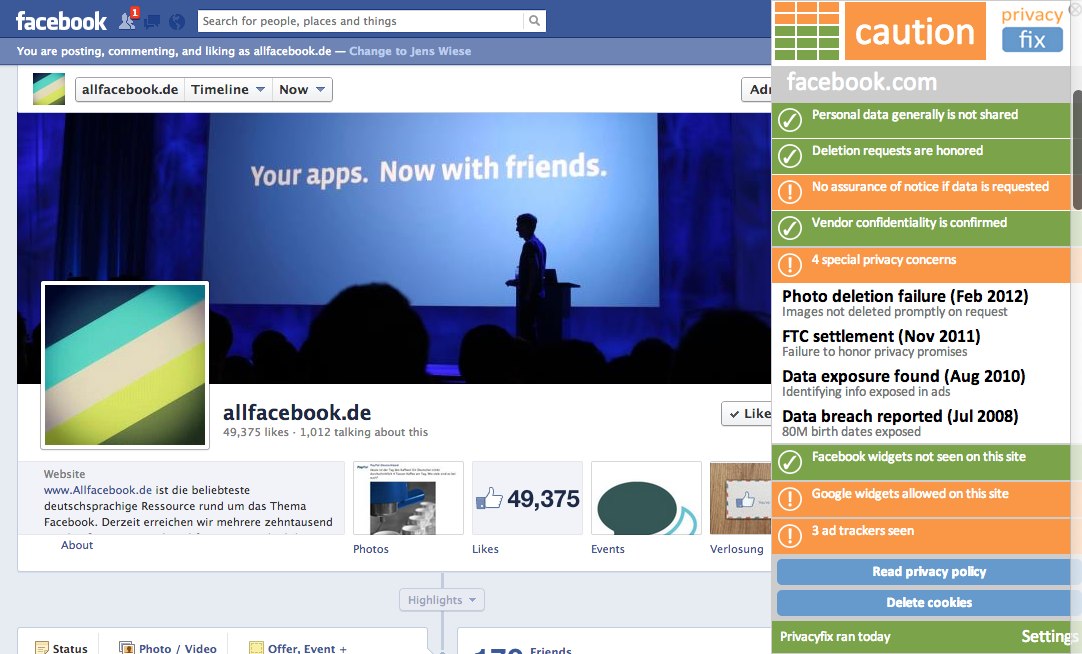
Task: Open the Photos thumbnail
Action: click(x=408, y=498)
